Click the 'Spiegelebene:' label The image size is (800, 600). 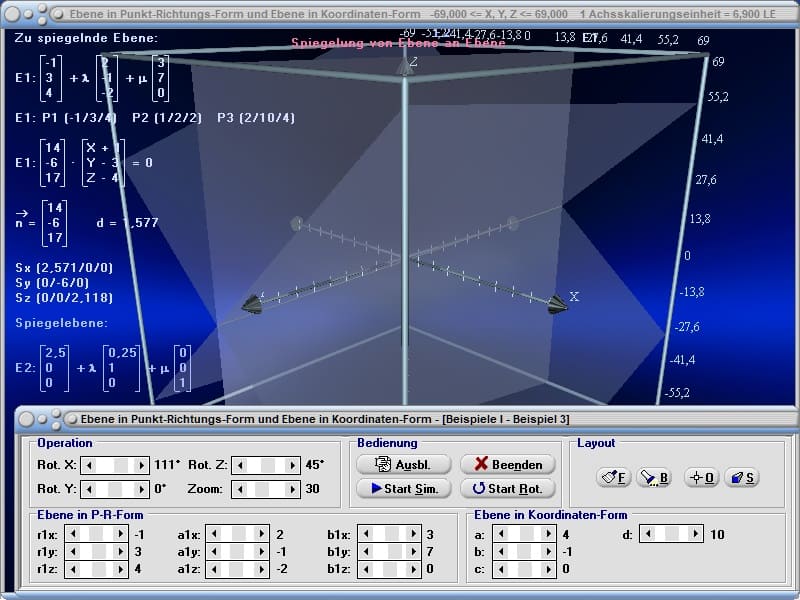(x=62, y=323)
